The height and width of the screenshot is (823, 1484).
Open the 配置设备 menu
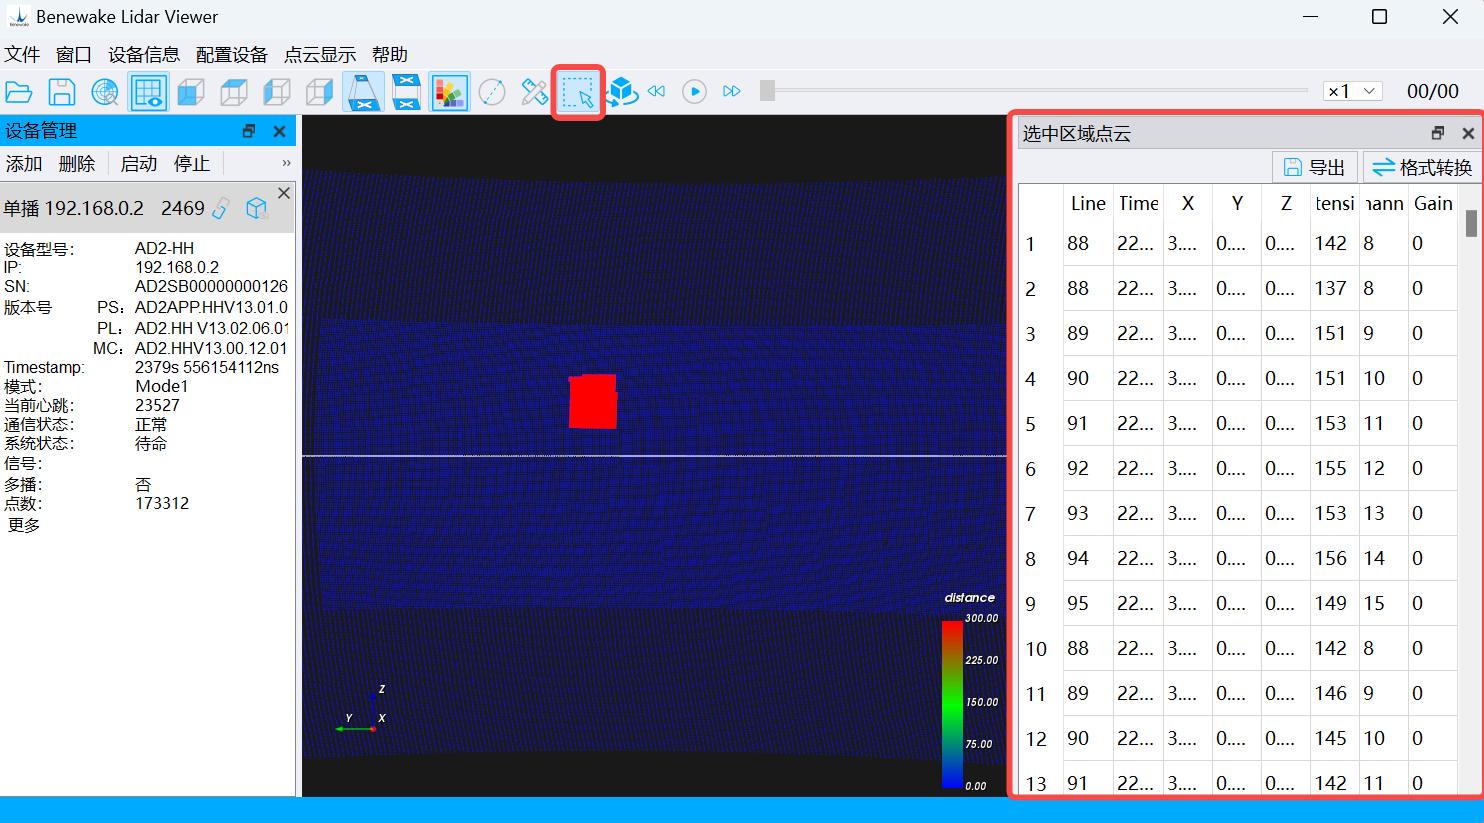pos(232,54)
